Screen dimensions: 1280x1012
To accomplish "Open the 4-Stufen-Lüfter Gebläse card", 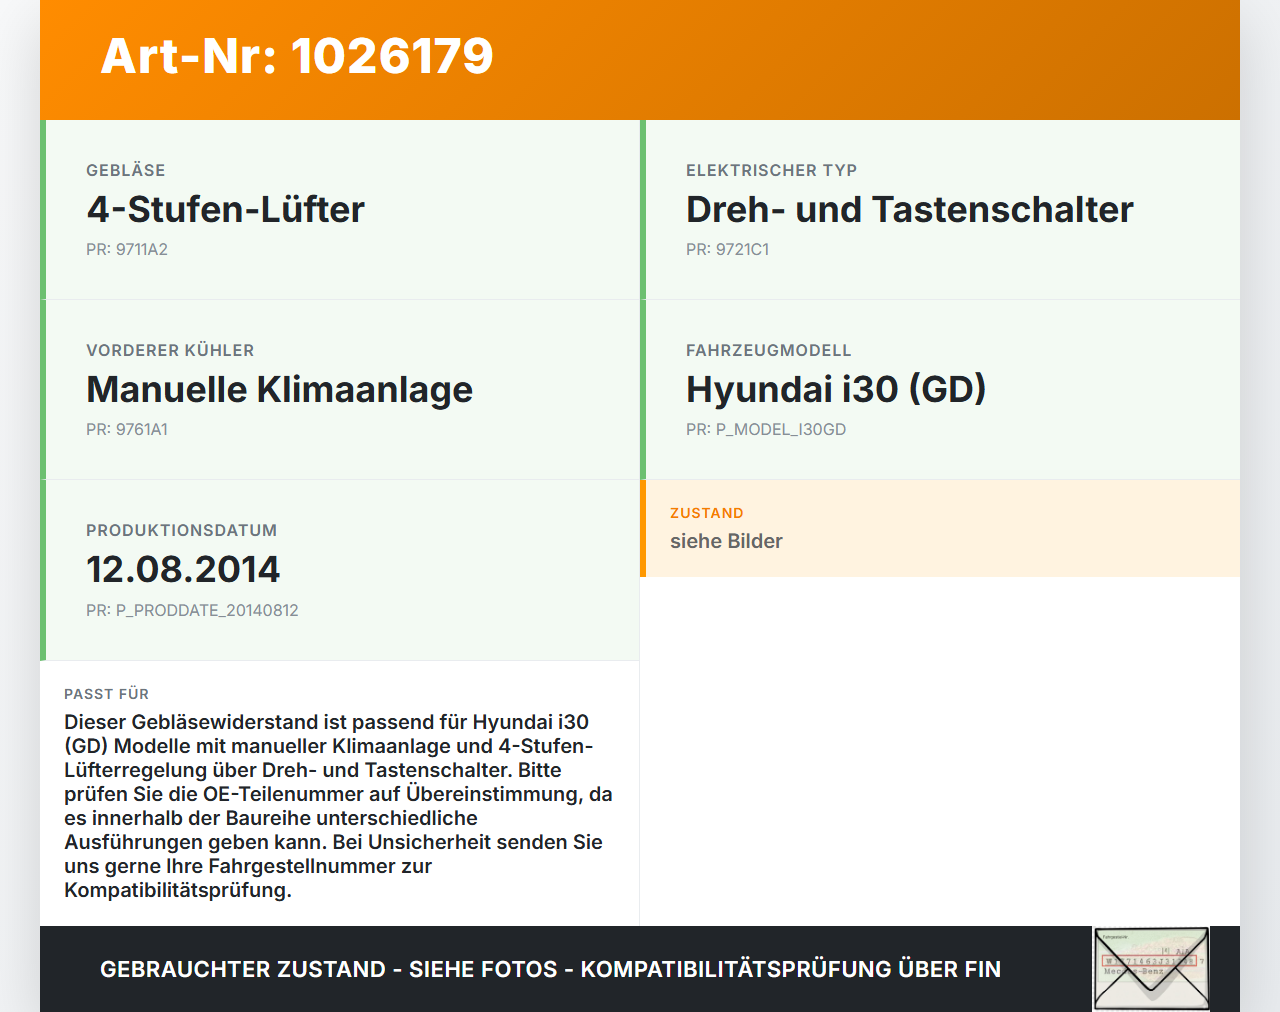I will [x=340, y=210].
